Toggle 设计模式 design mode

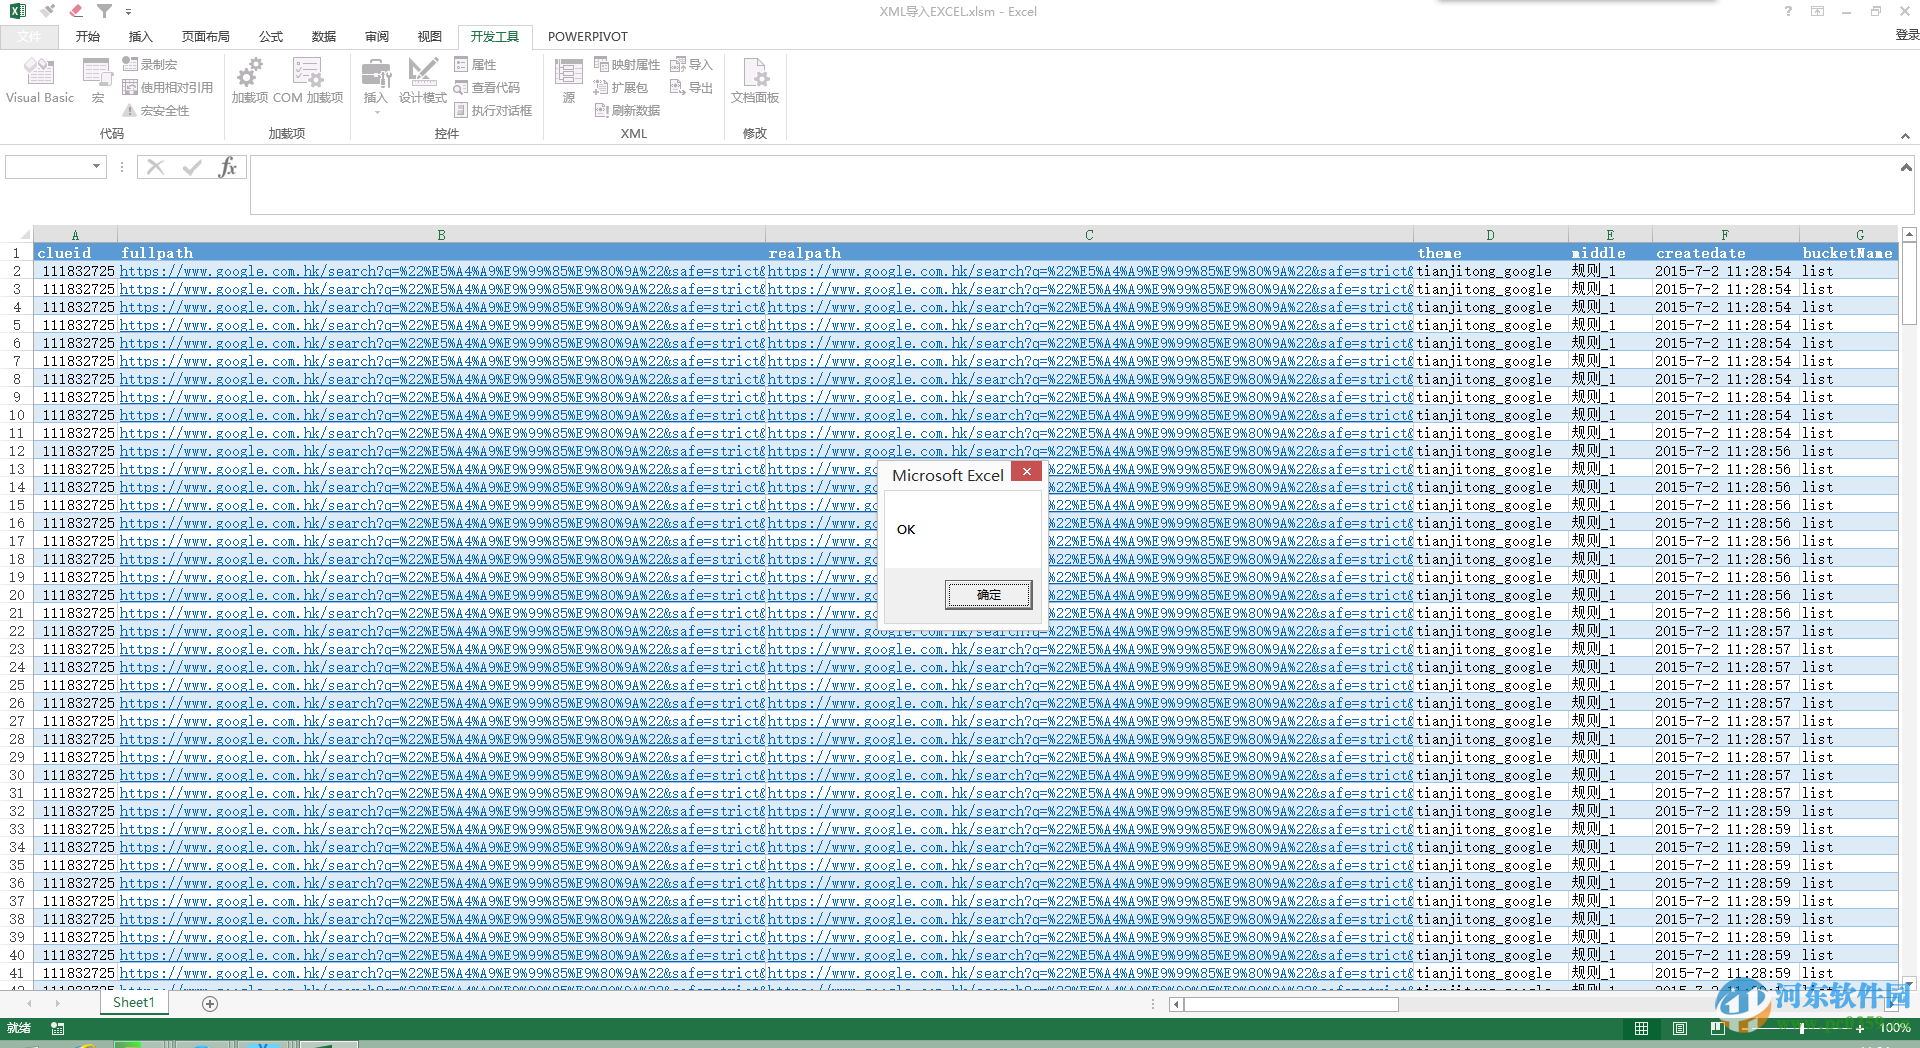click(x=423, y=81)
